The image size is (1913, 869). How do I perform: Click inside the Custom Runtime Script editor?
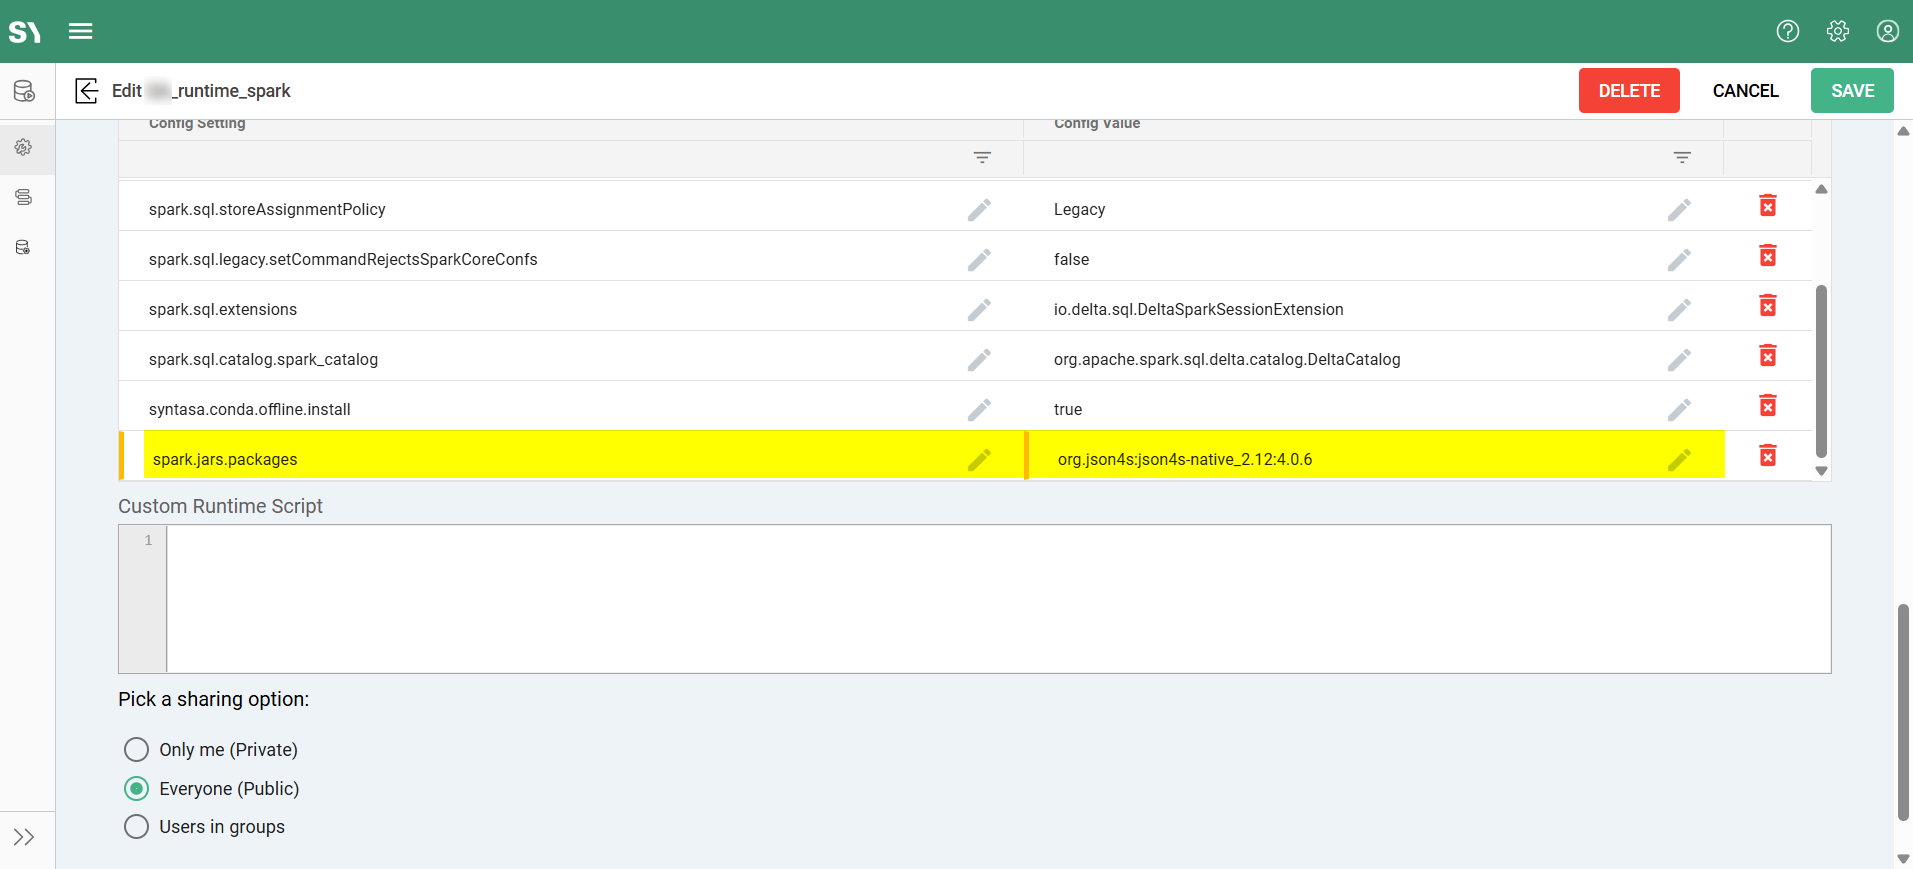point(997,598)
